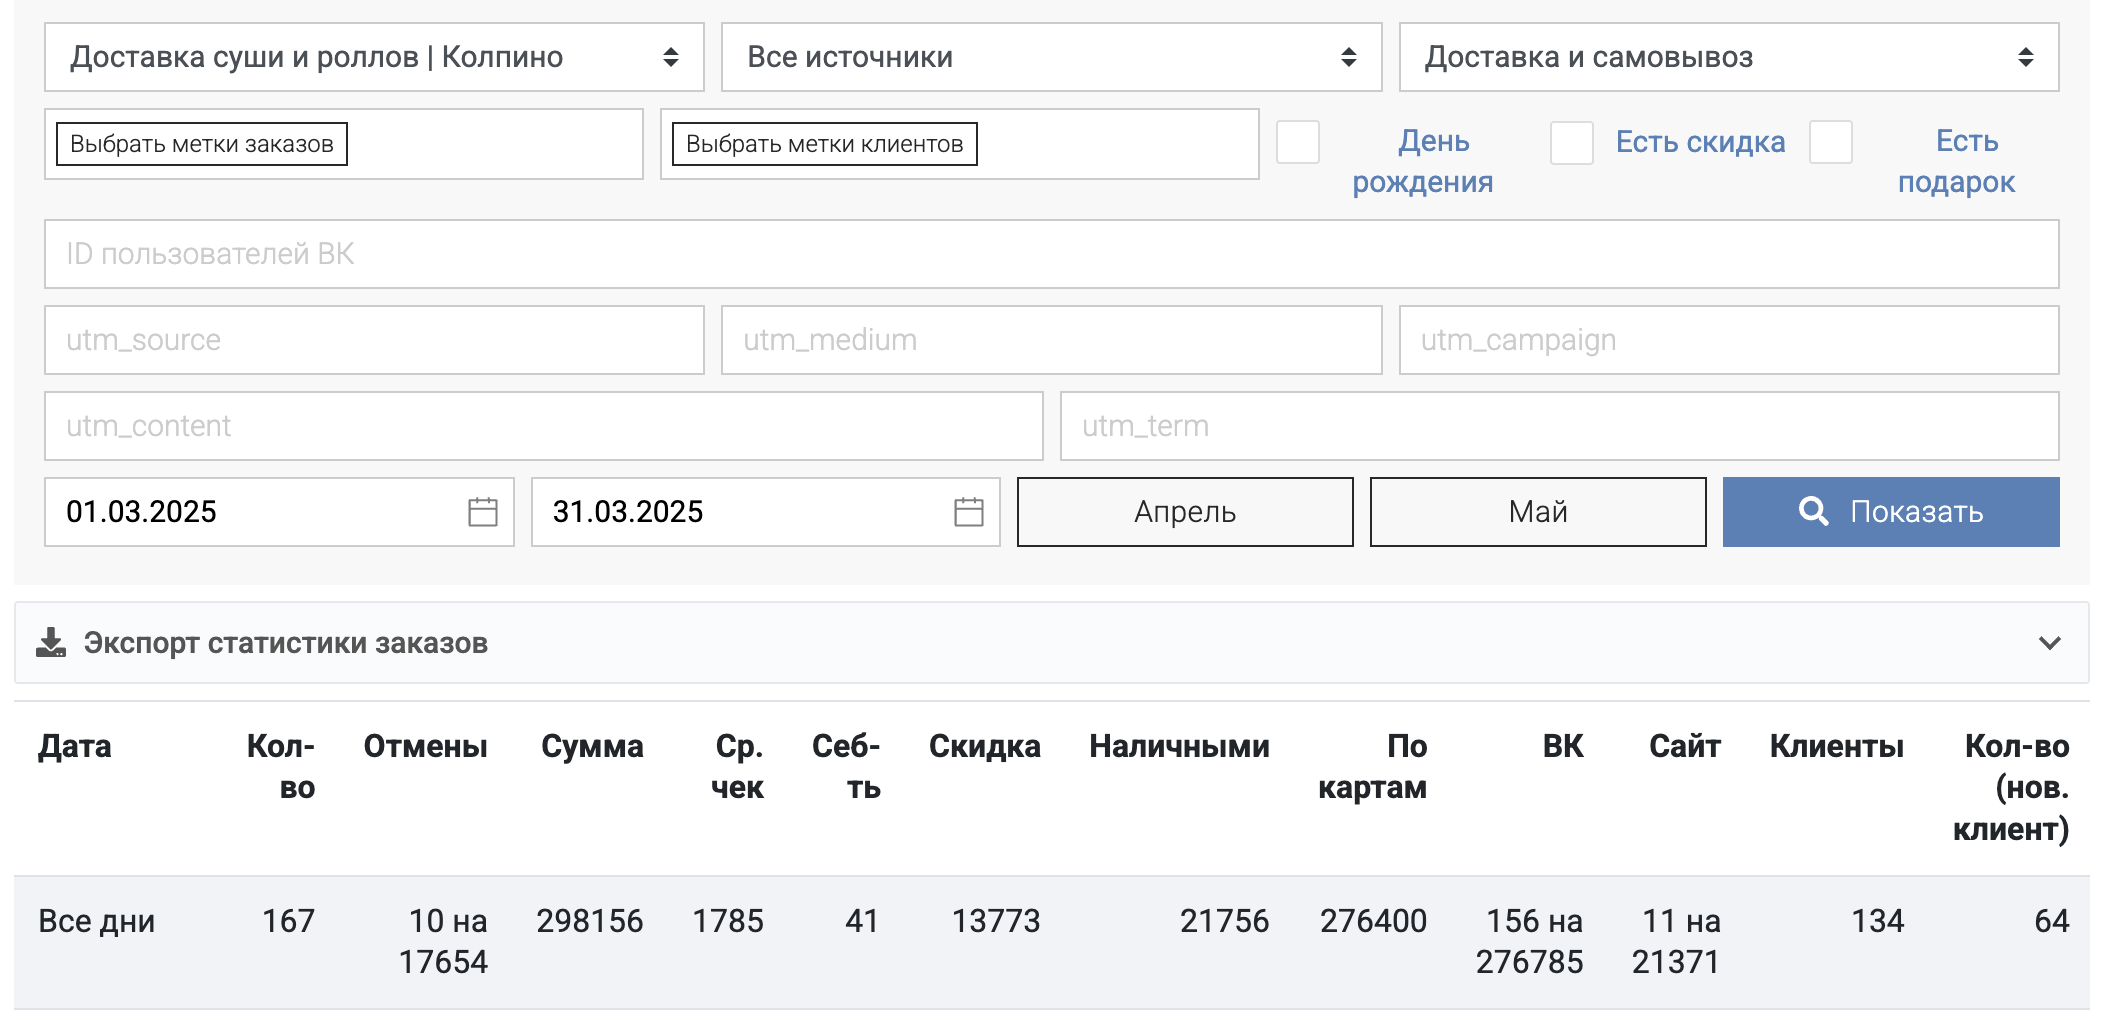The image size is (2102, 1020).
Task: Click the Есть скидка label link
Action: coord(1700,142)
